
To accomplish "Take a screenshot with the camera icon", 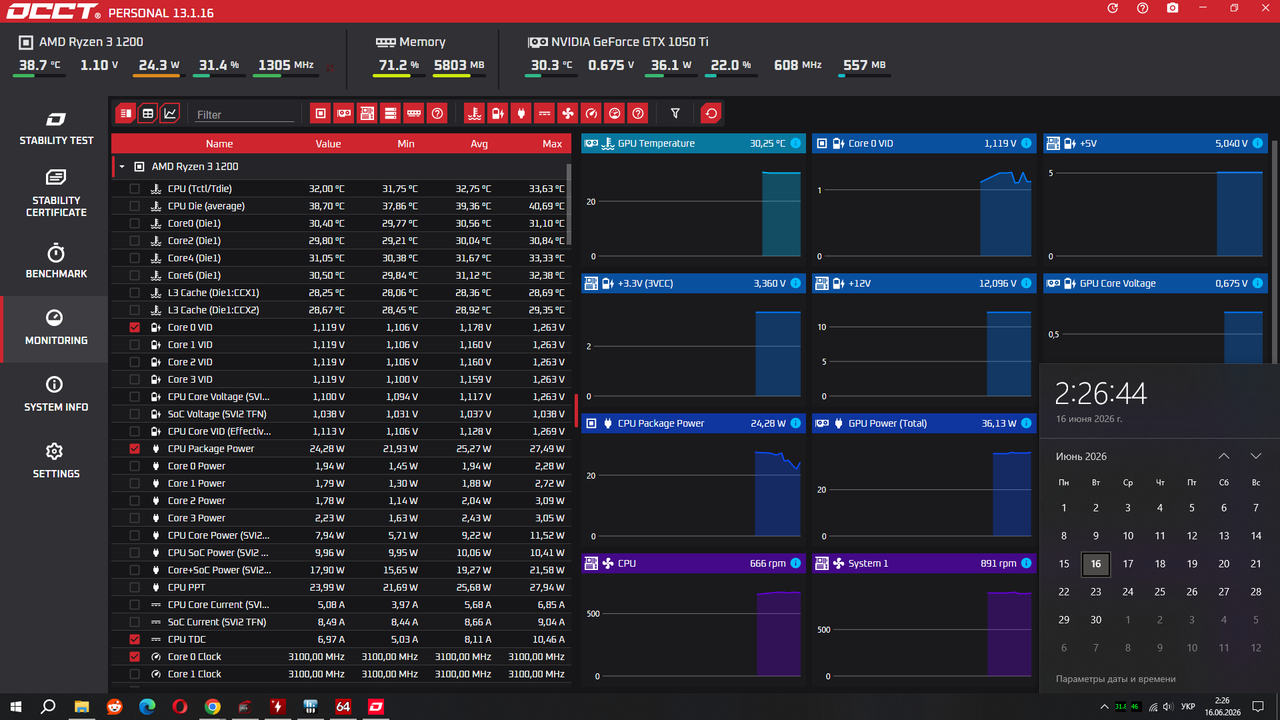I will tap(1172, 8).
